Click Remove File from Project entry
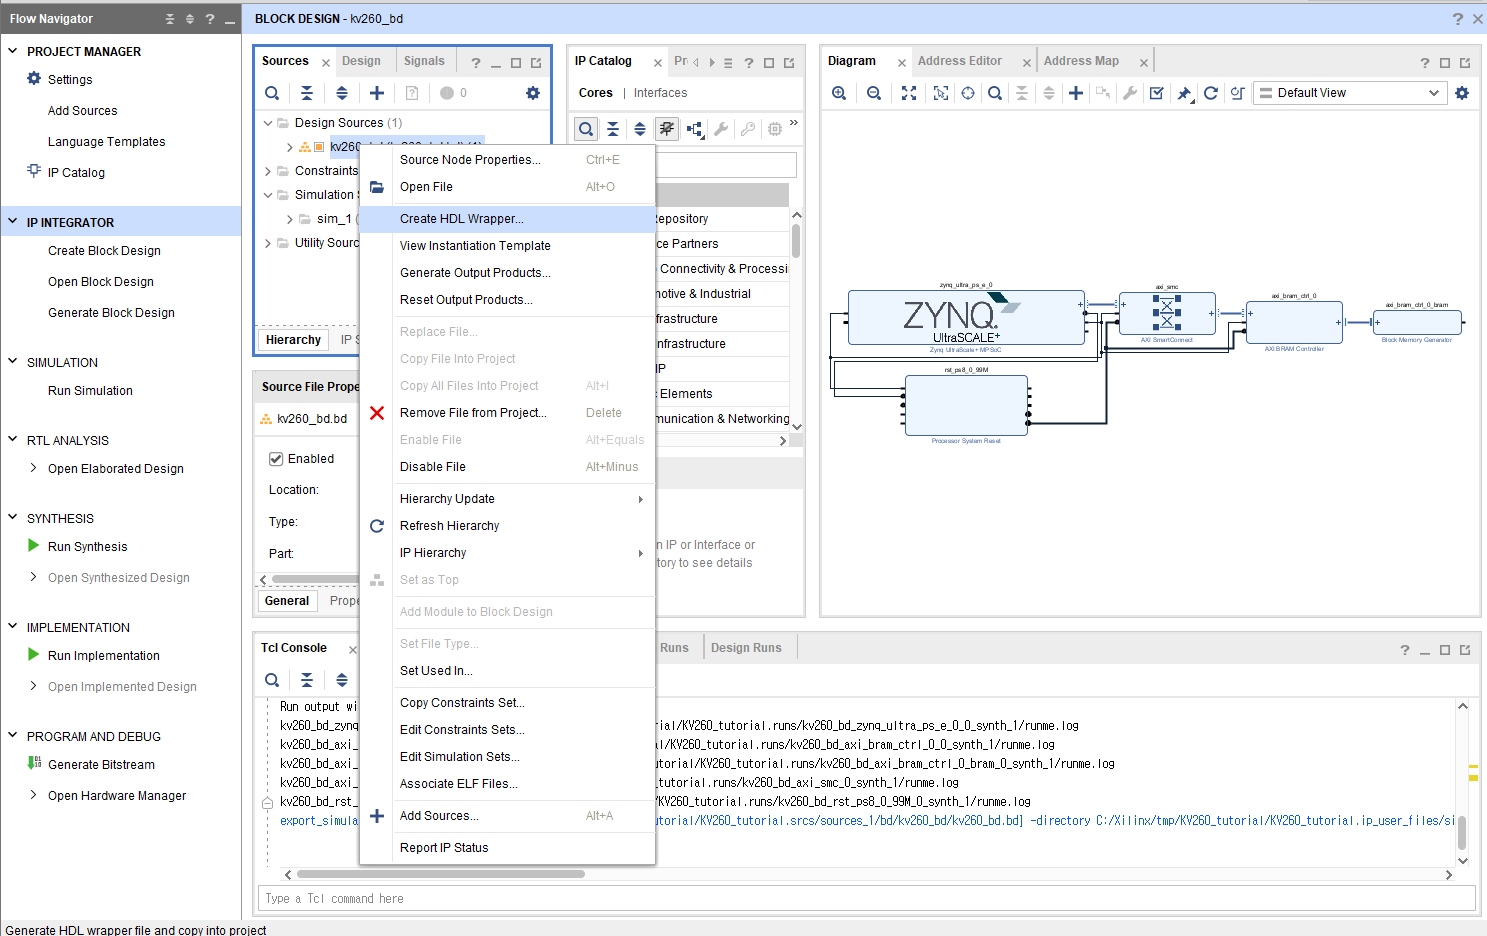Viewport: 1487px width, 936px height. (507, 413)
